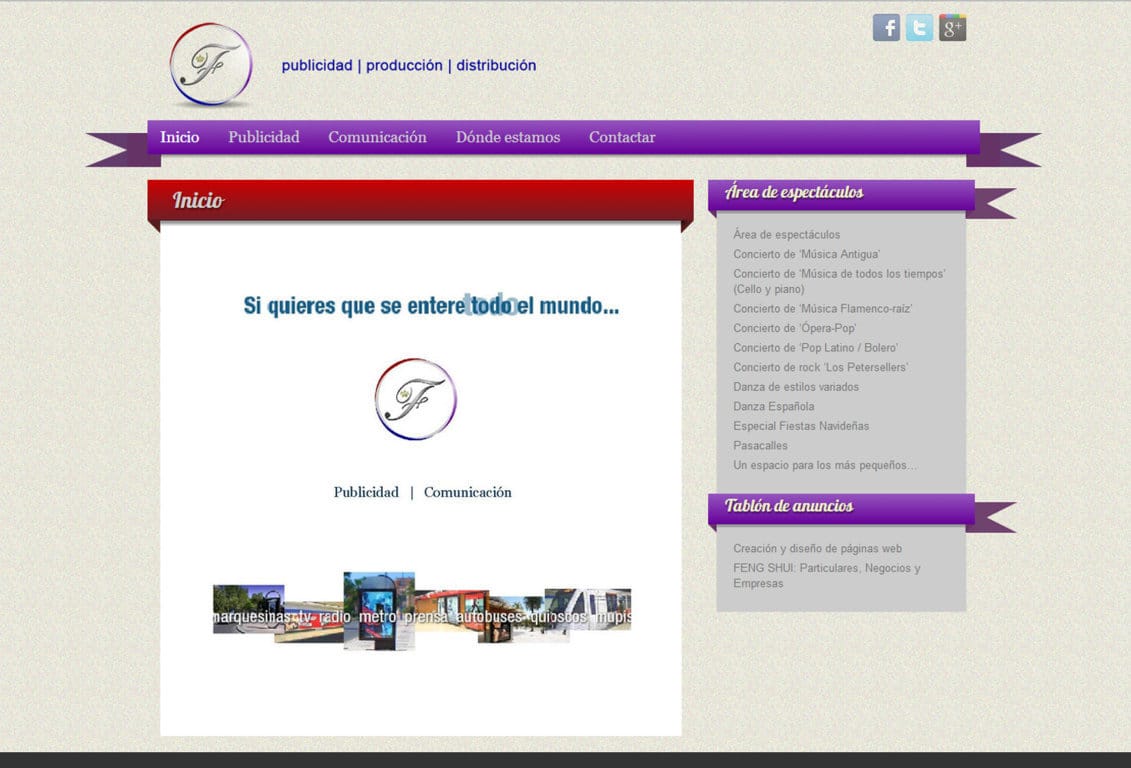Screen dimensions: 1131x768
Task: Open 'Un espacio para los más pequeños' link
Action: (825, 465)
